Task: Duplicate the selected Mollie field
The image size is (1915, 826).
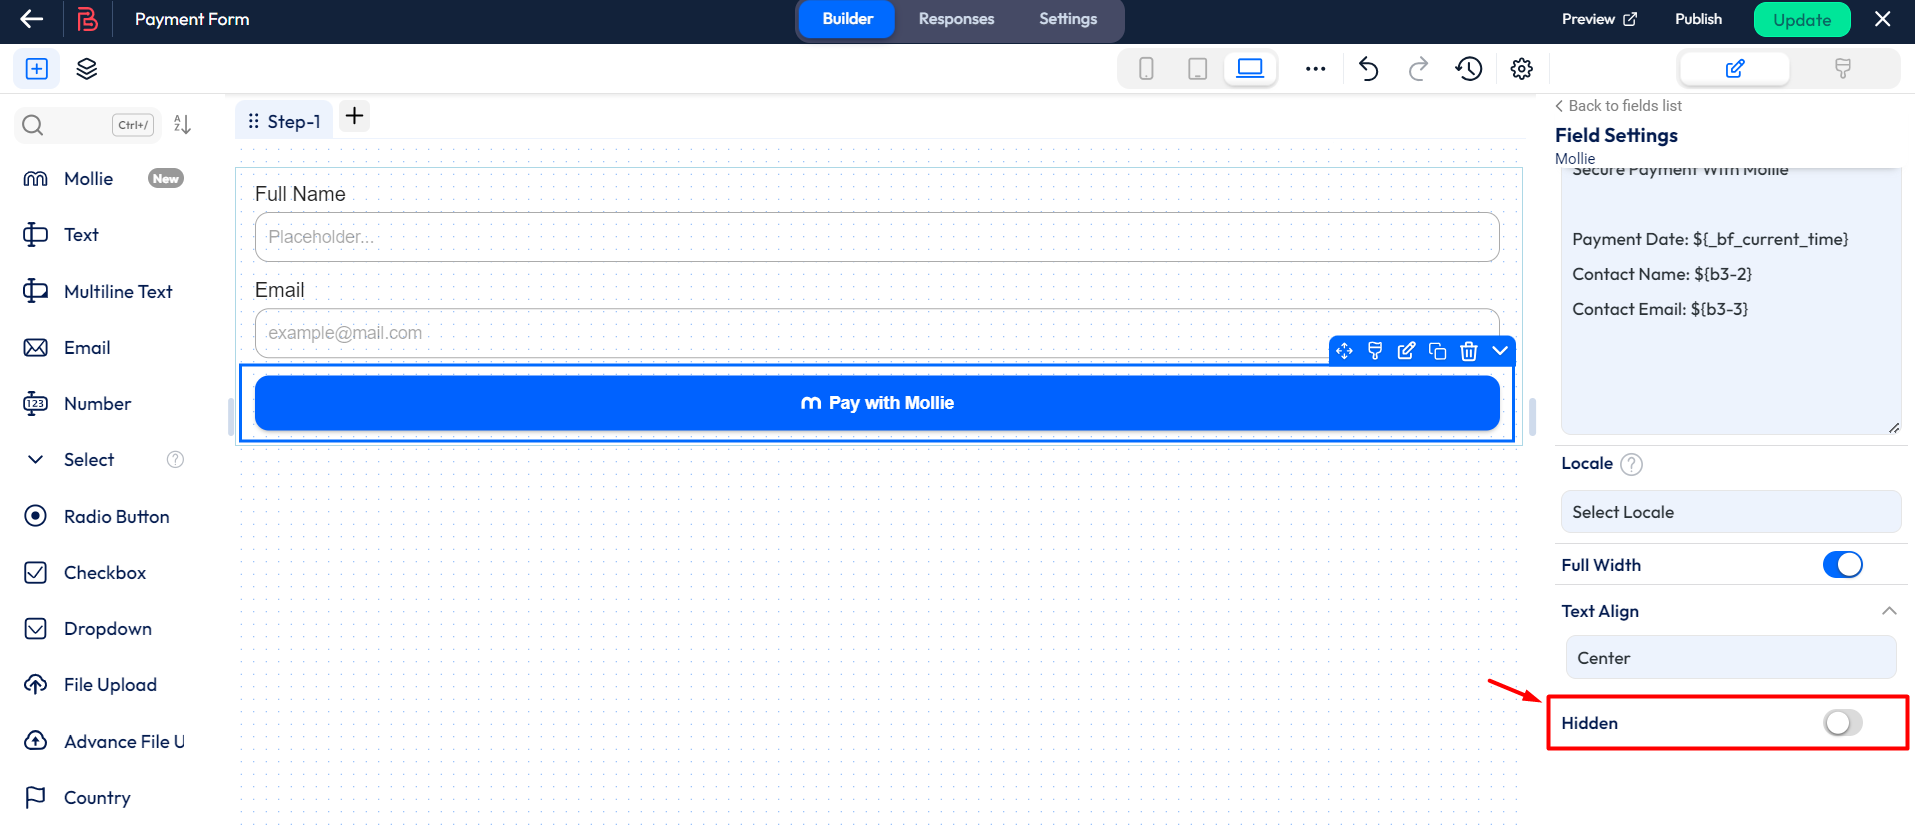Action: (1437, 351)
